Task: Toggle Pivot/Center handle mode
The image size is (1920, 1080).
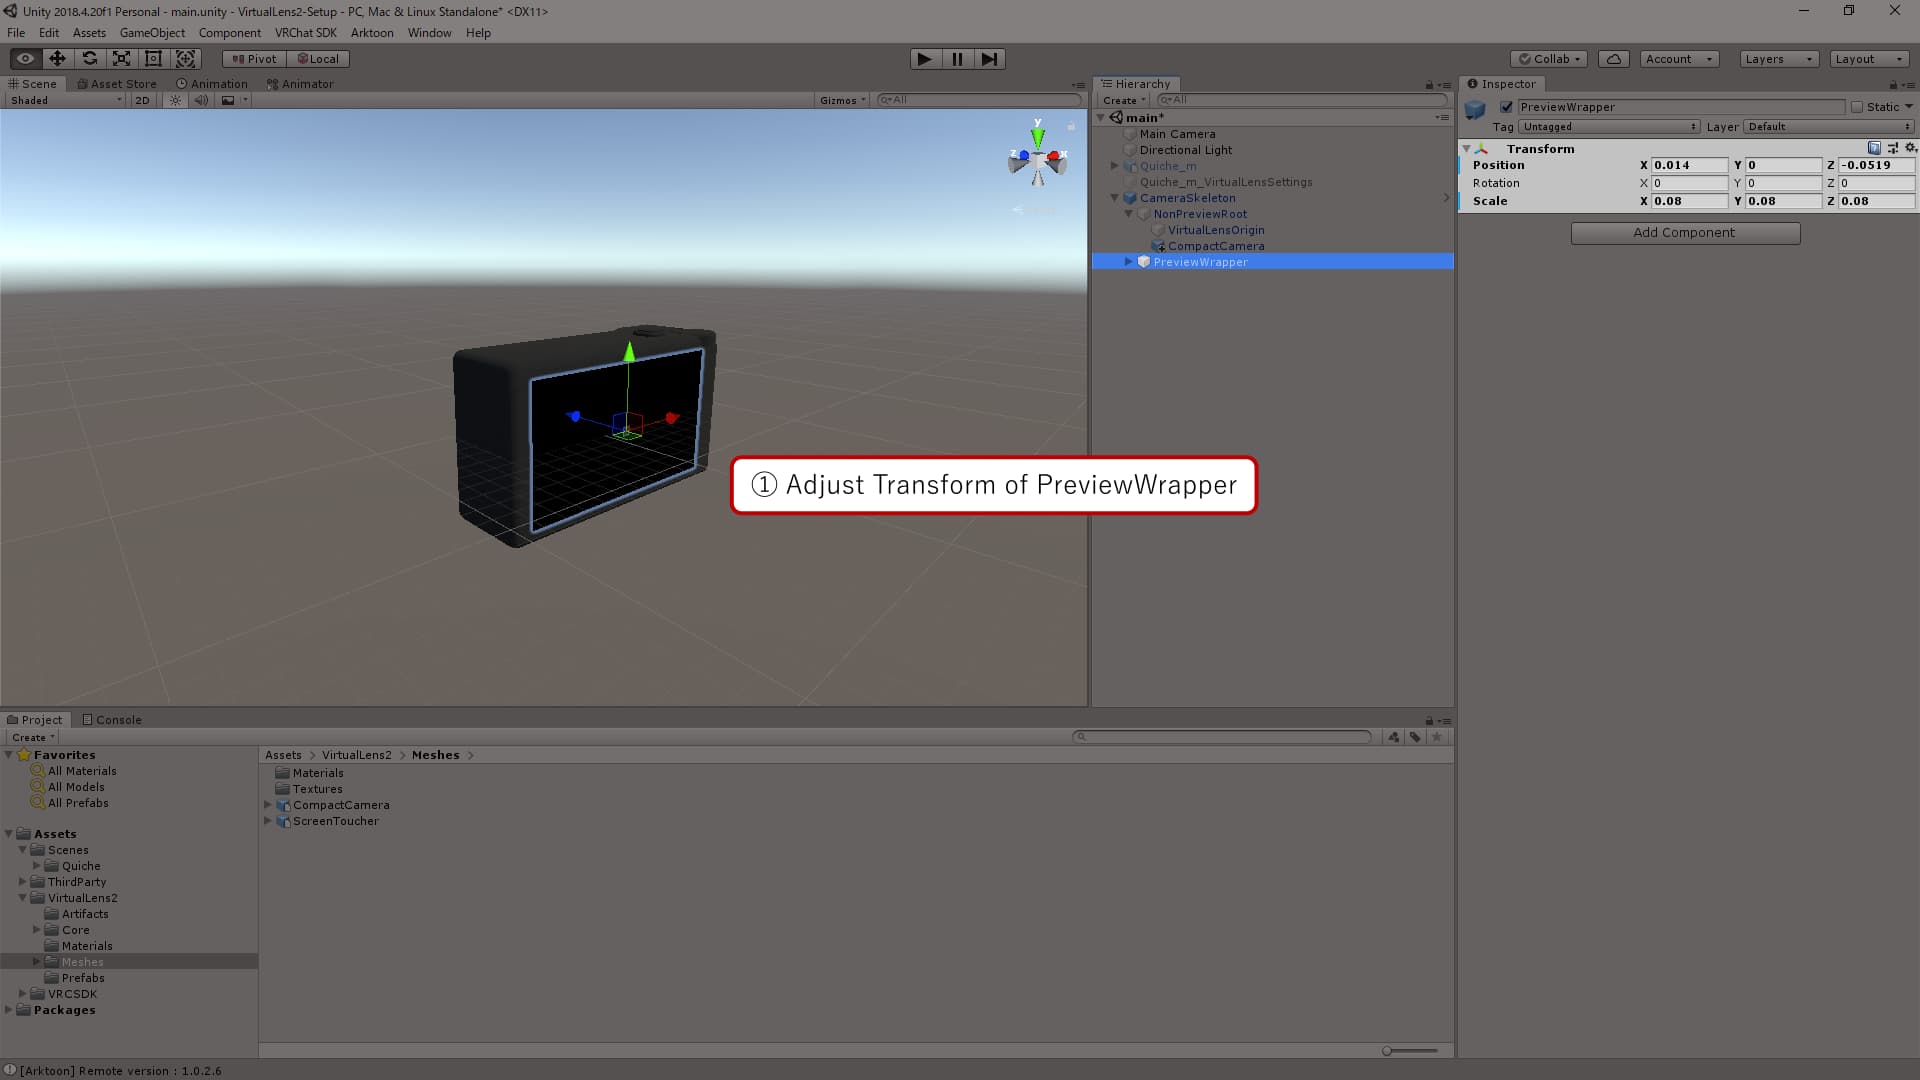Action: [x=254, y=59]
